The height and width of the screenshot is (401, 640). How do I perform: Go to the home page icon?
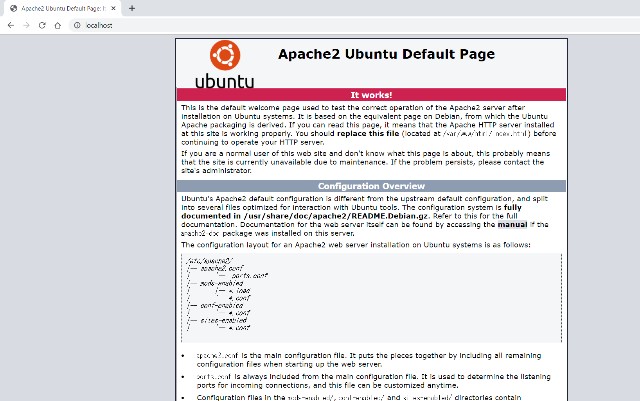(x=58, y=25)
